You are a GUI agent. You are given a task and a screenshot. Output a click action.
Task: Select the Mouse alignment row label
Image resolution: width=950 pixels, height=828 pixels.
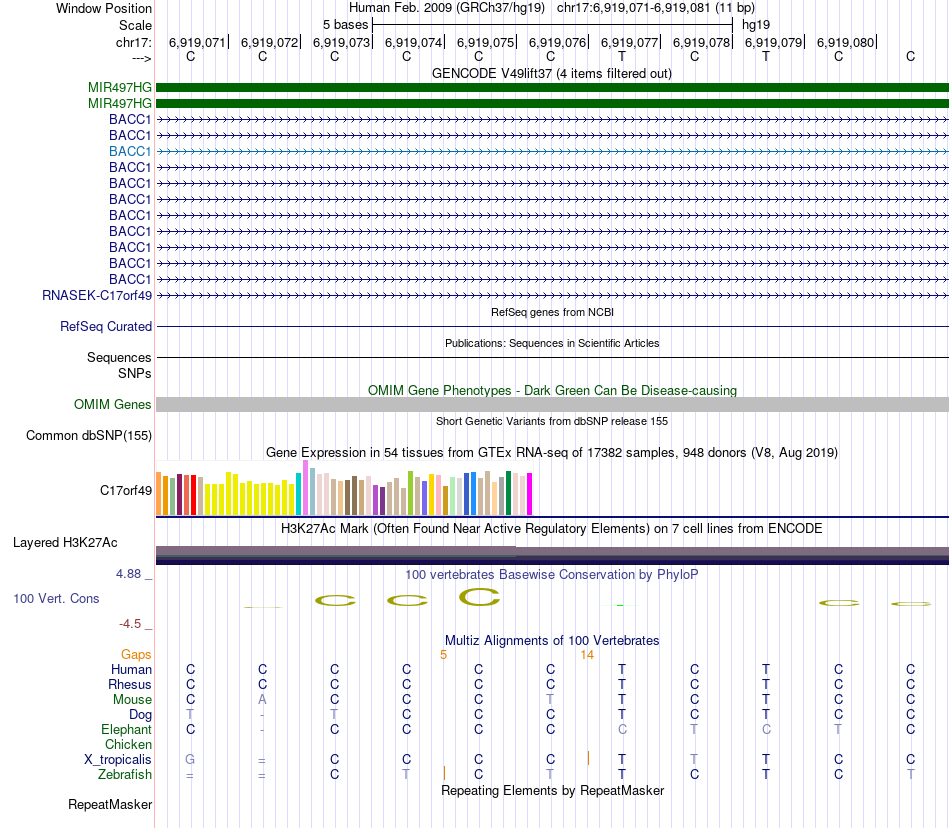(x=132, y=700)
